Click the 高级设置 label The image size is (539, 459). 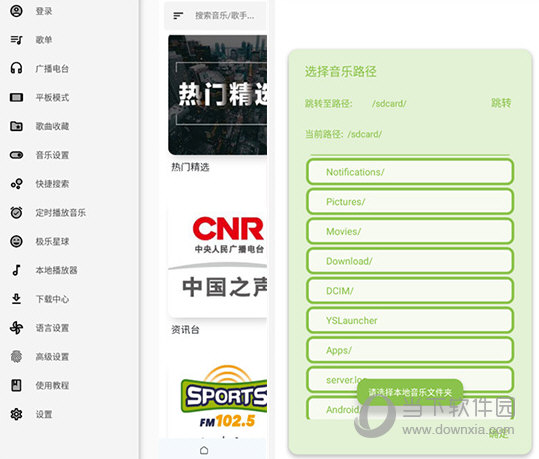52,357
